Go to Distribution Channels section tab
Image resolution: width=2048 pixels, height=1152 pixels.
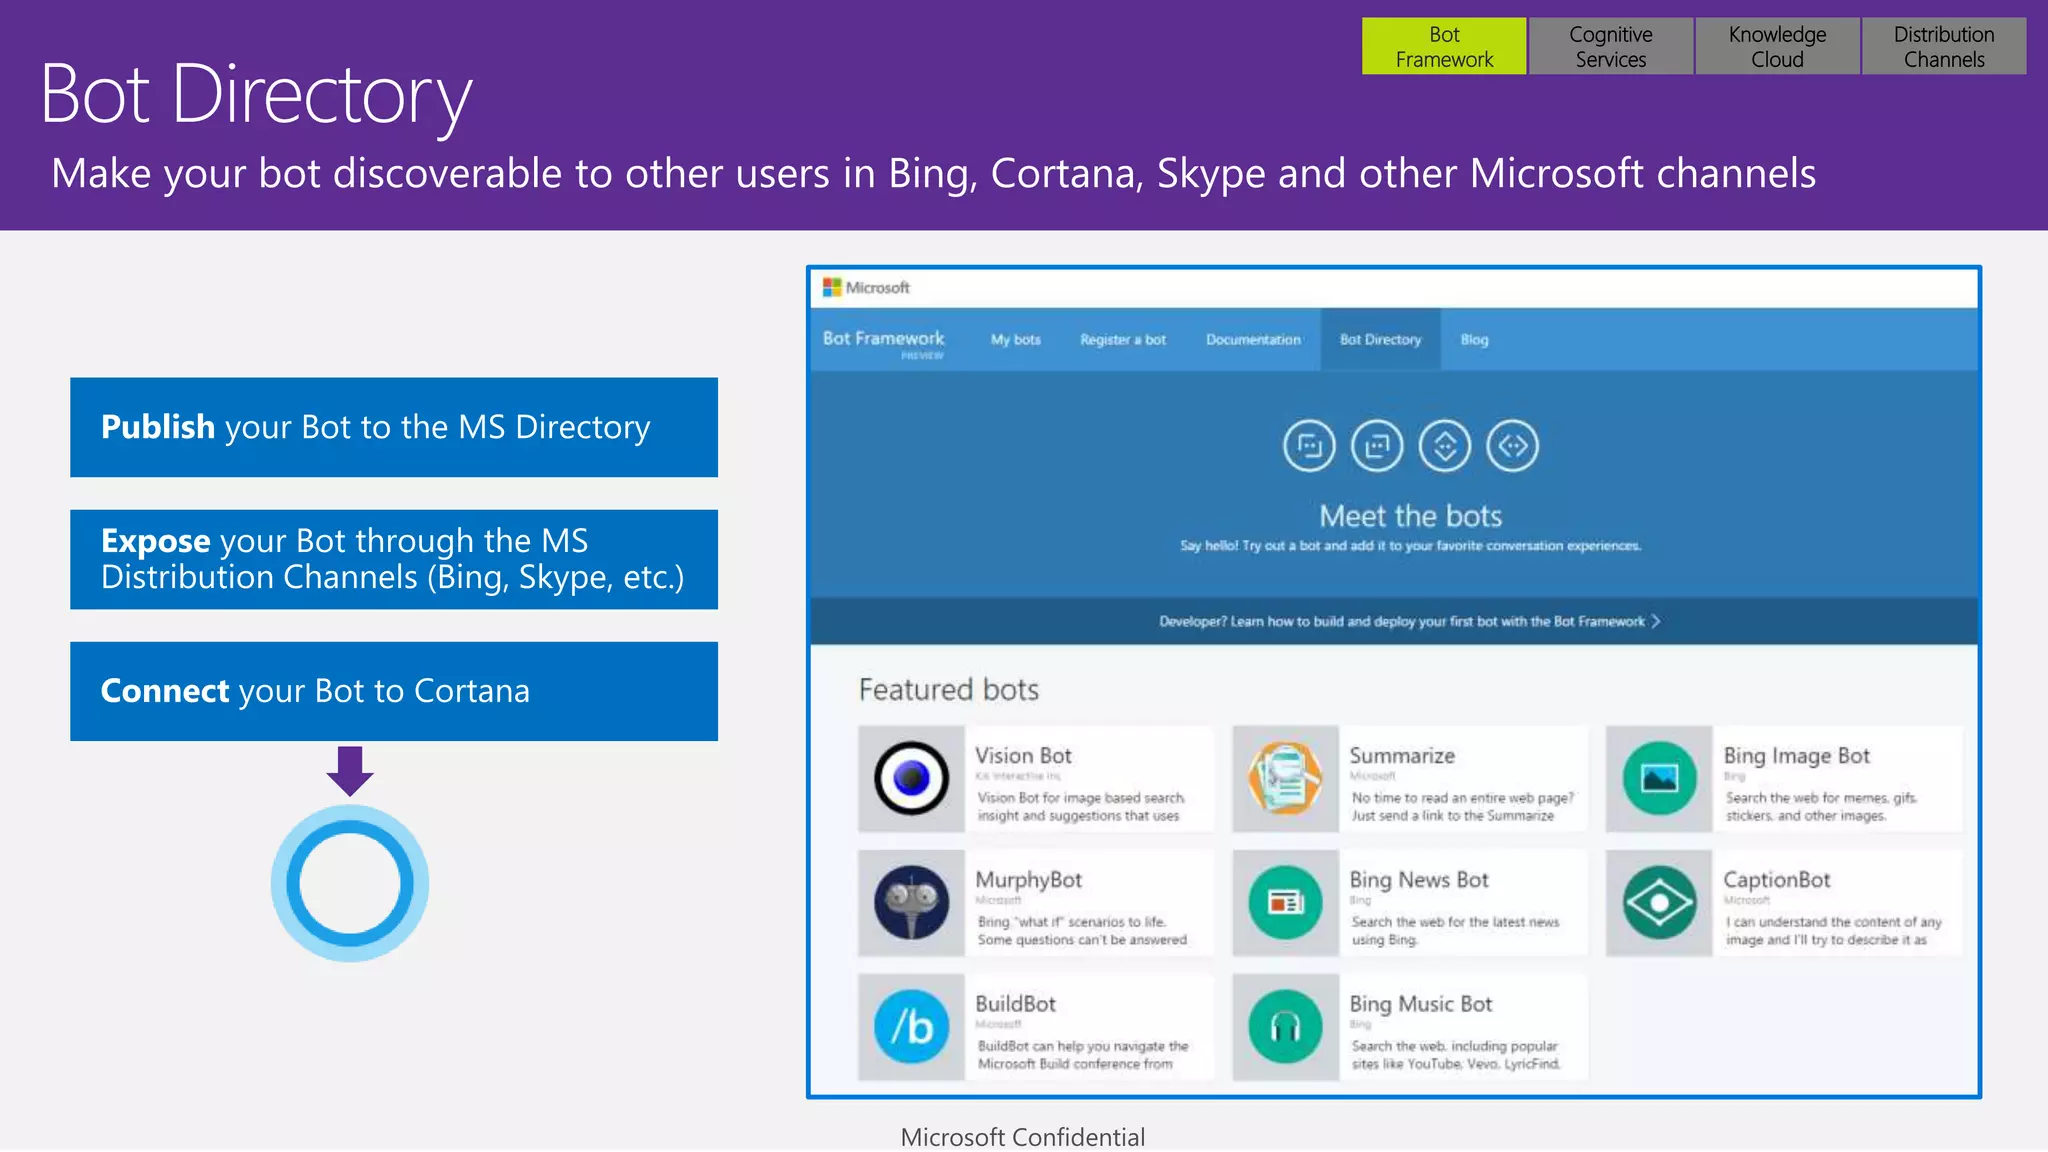coord(1944,46)
